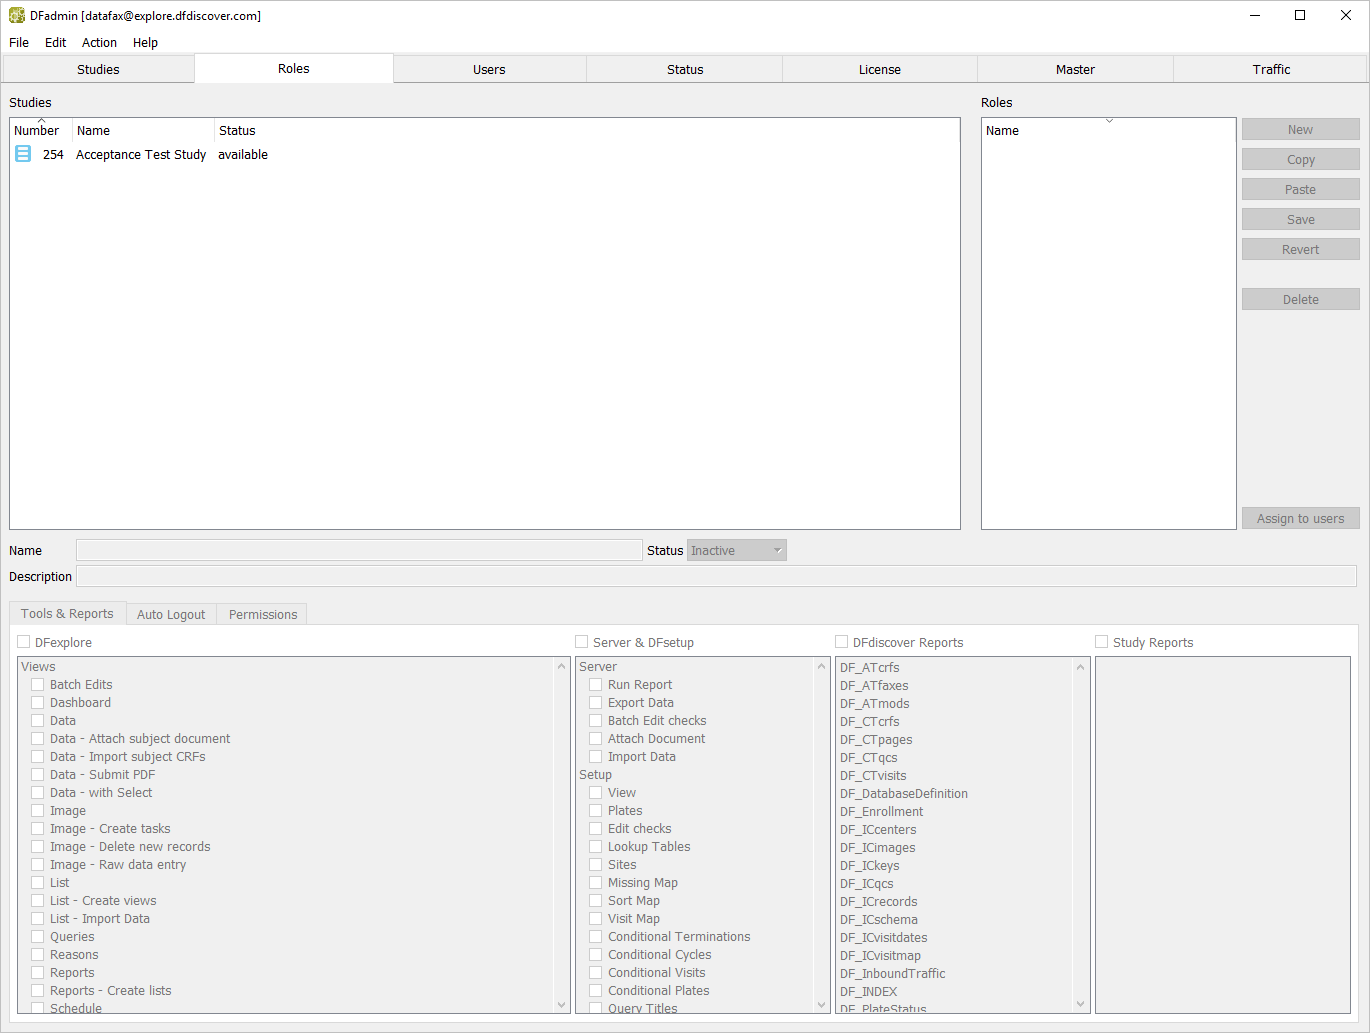The width and height of the screenshot is (1370, 1033).
Task: Switch to the Permissions tab
Action: pos(263,614)
